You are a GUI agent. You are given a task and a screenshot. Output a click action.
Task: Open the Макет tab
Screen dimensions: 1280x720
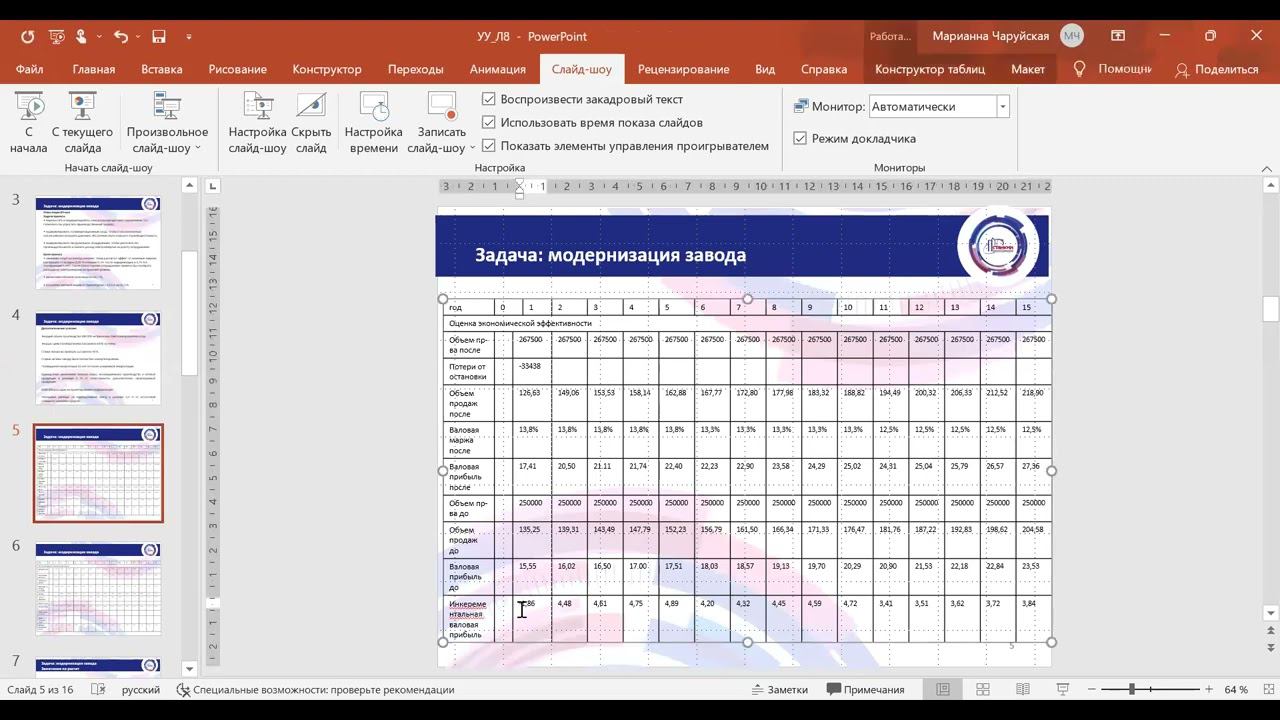point(1028,69)
